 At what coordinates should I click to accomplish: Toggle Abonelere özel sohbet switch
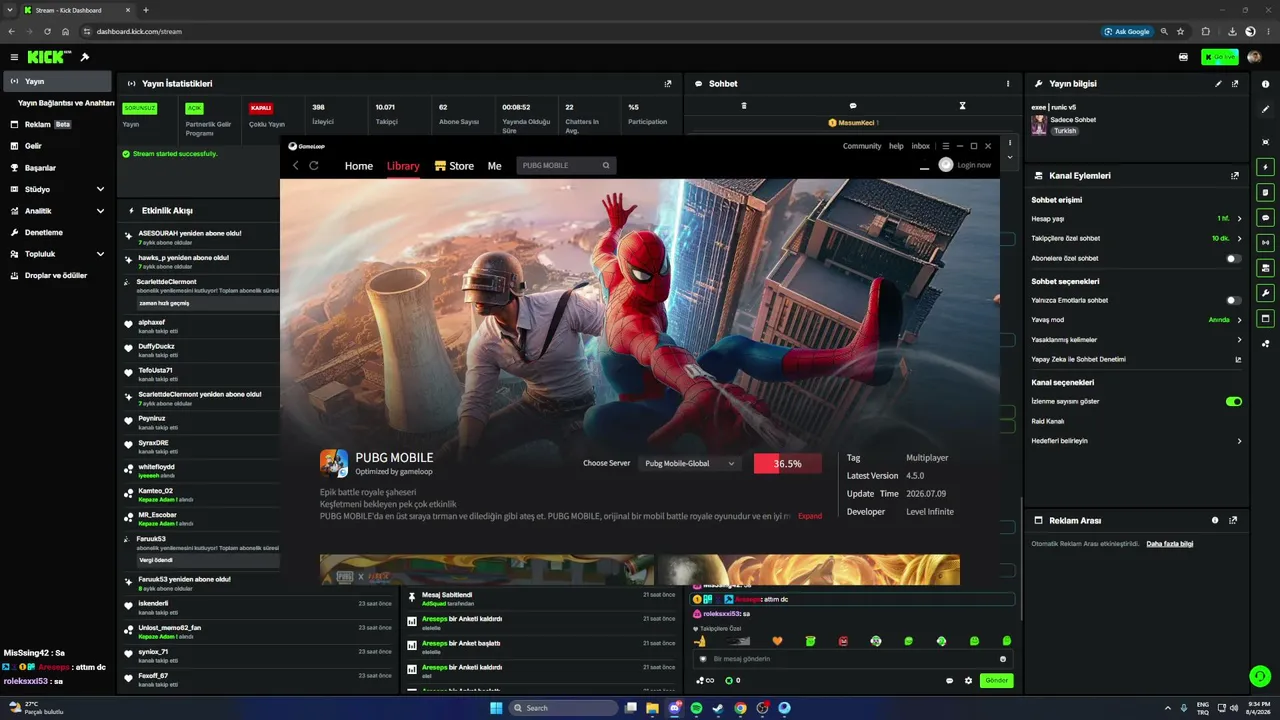1234,259
